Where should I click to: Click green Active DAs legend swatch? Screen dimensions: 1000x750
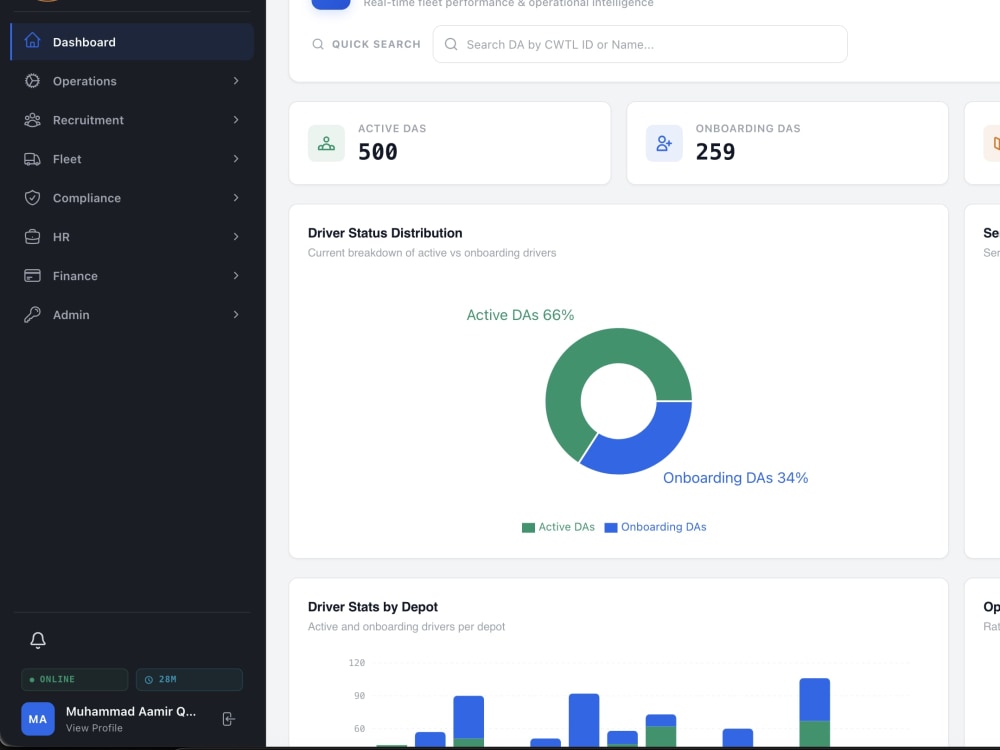click(528, 527)
